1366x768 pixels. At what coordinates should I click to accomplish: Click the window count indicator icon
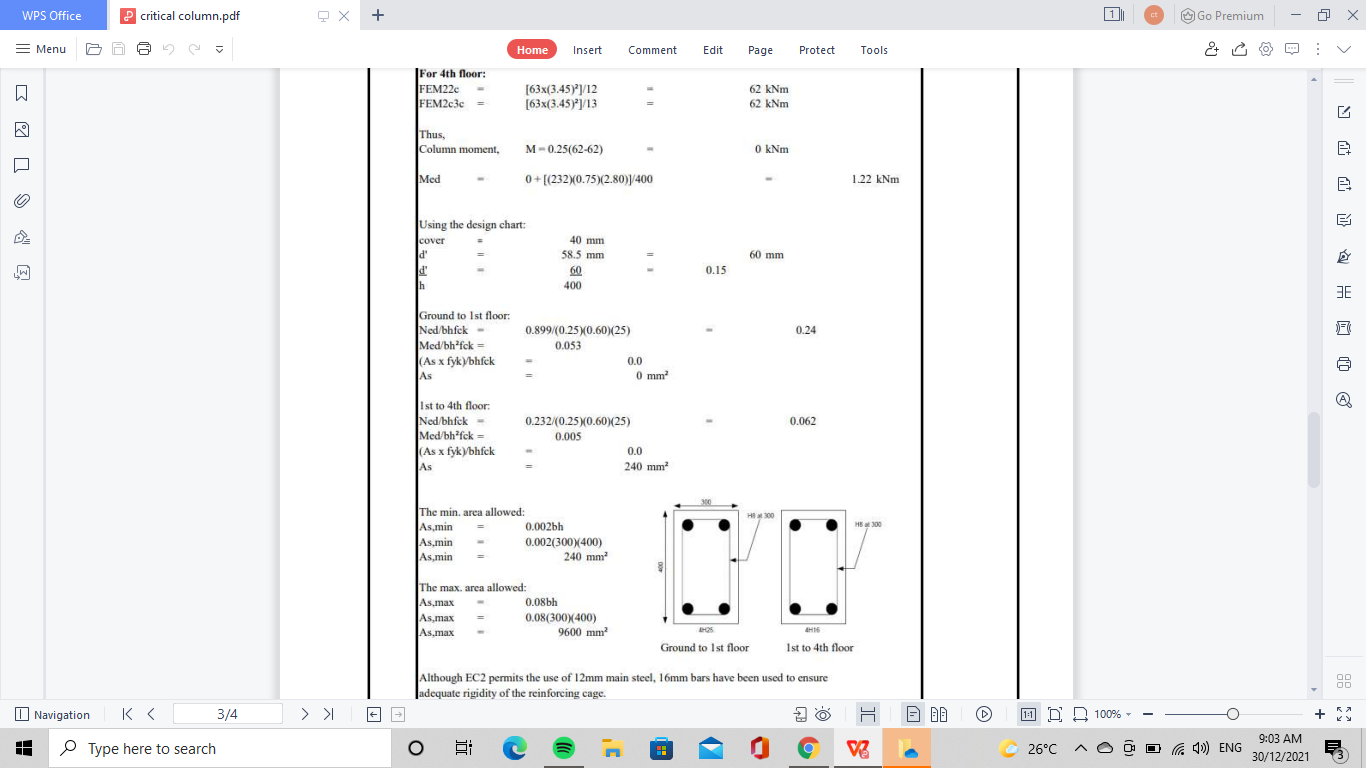coord(1114,15)
